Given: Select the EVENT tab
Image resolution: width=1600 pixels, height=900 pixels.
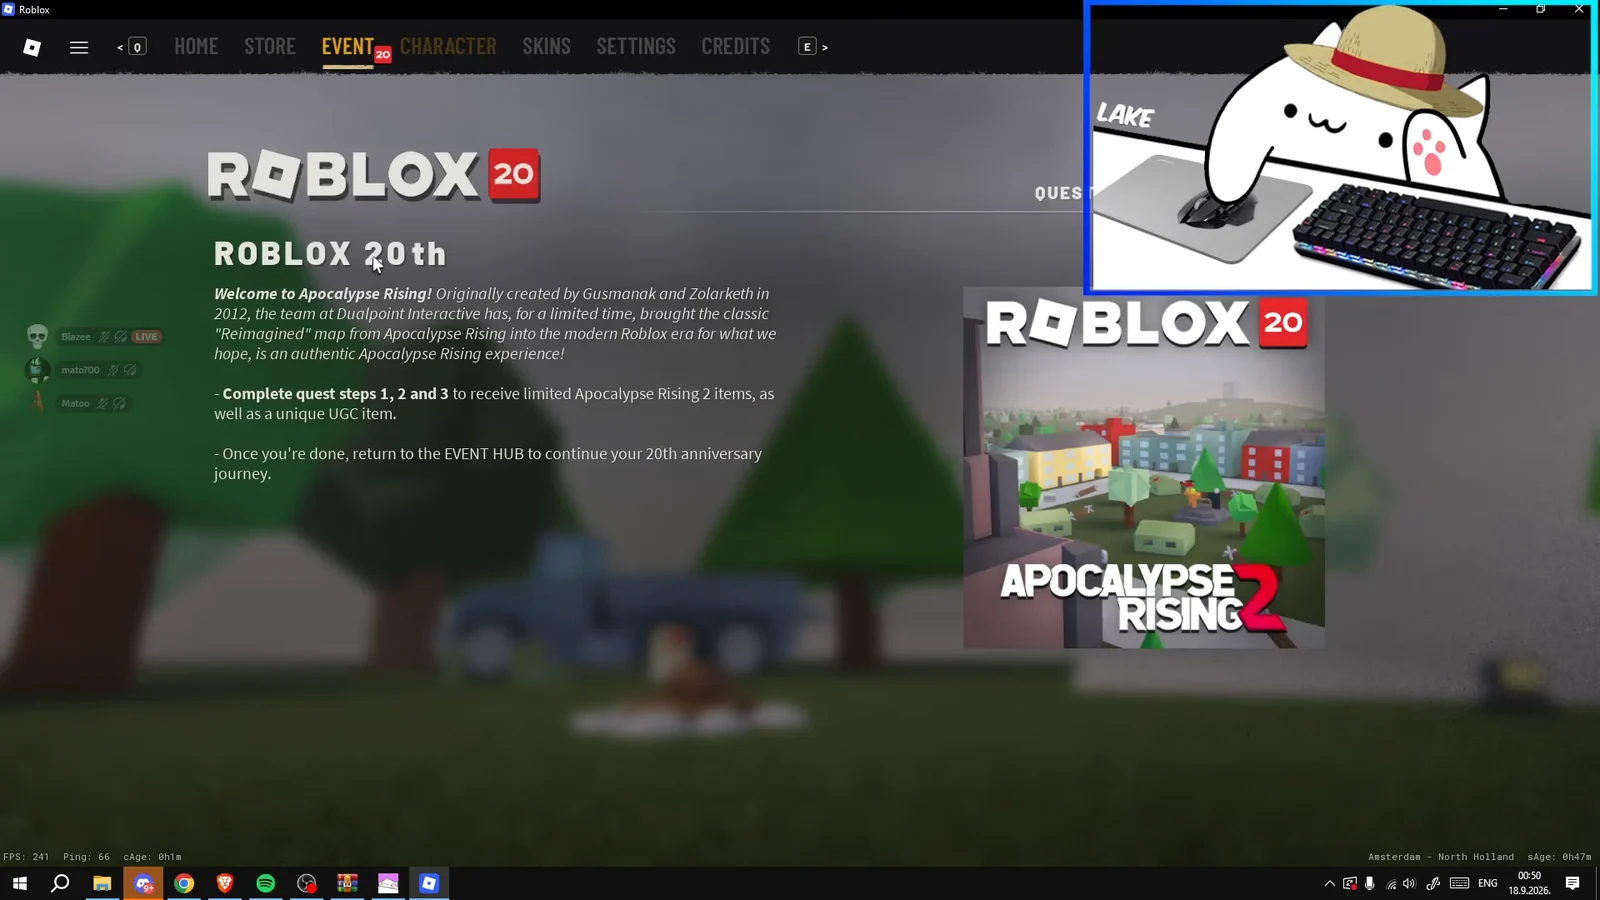Looking at the screenshot, I should pos(348,46).
